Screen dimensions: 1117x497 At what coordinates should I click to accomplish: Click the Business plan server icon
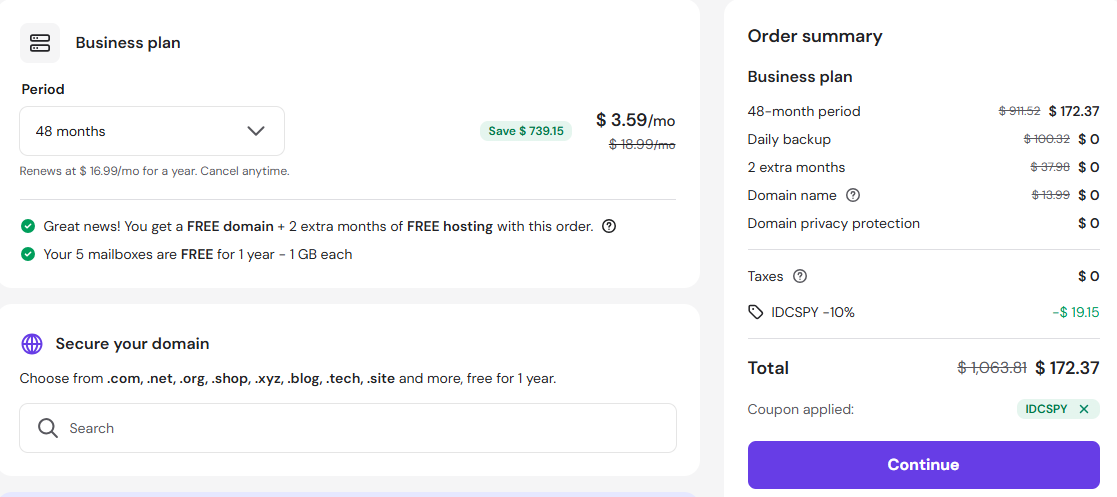coord(40,43)
